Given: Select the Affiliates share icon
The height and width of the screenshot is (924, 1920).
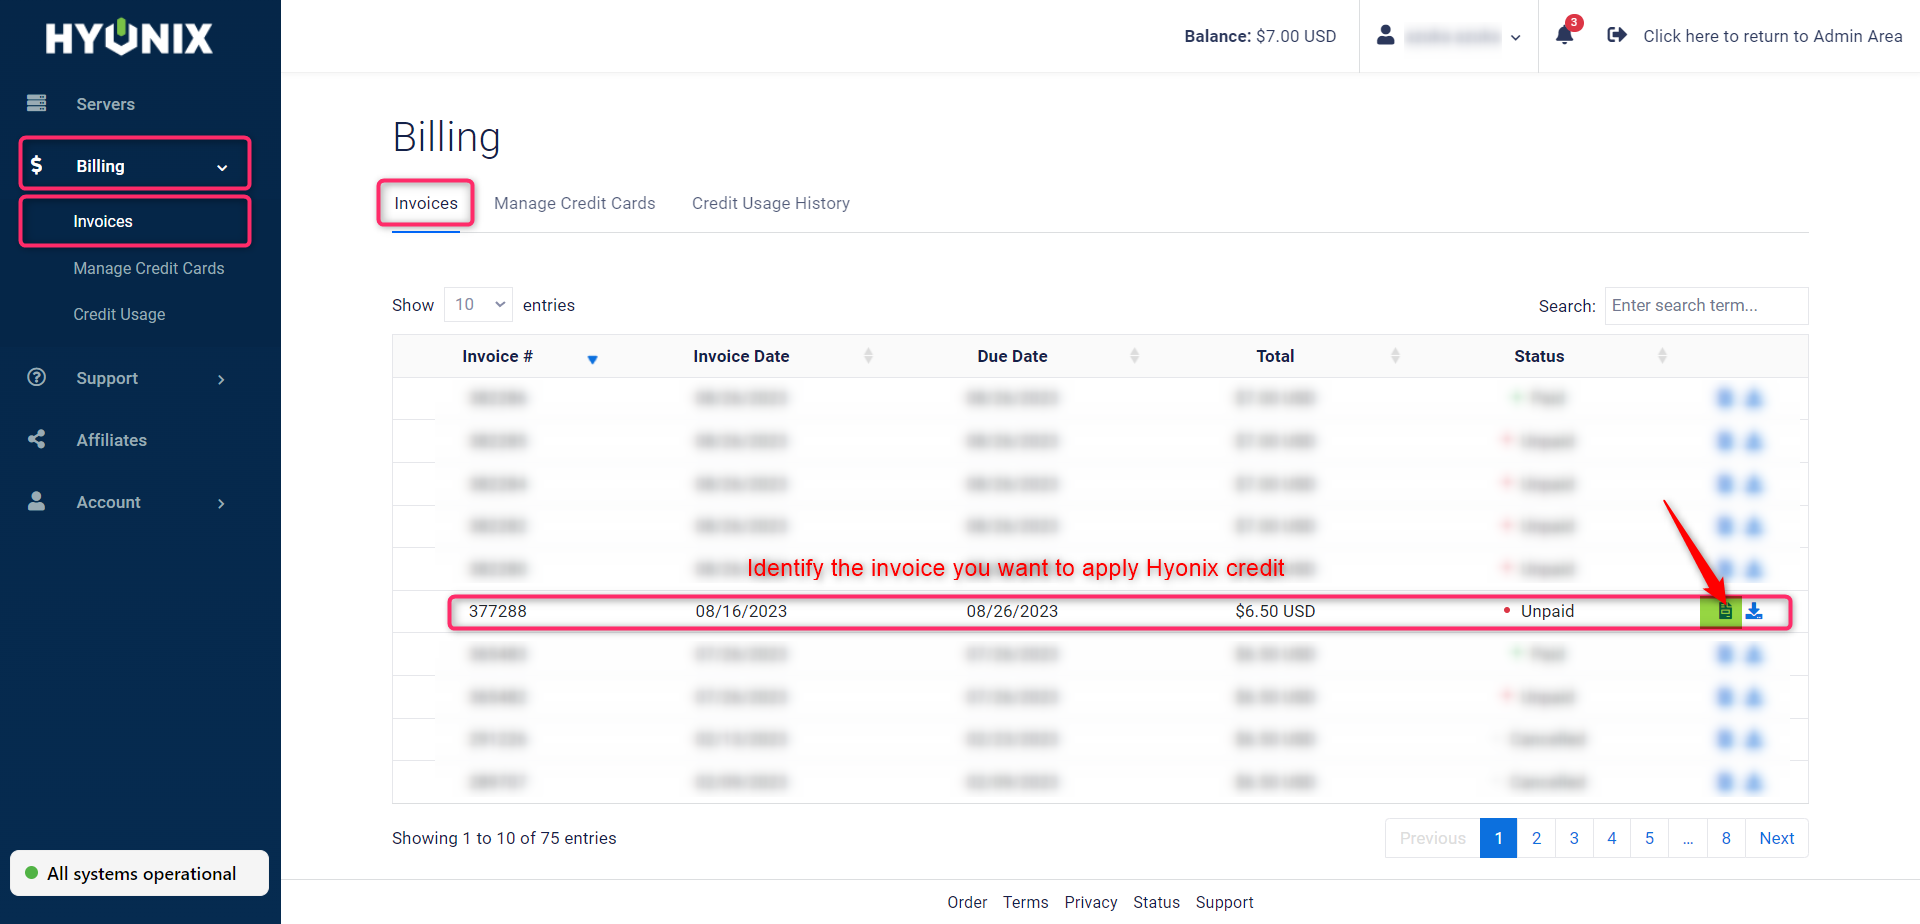Looking at the screenshot, I should coord(36,439).
